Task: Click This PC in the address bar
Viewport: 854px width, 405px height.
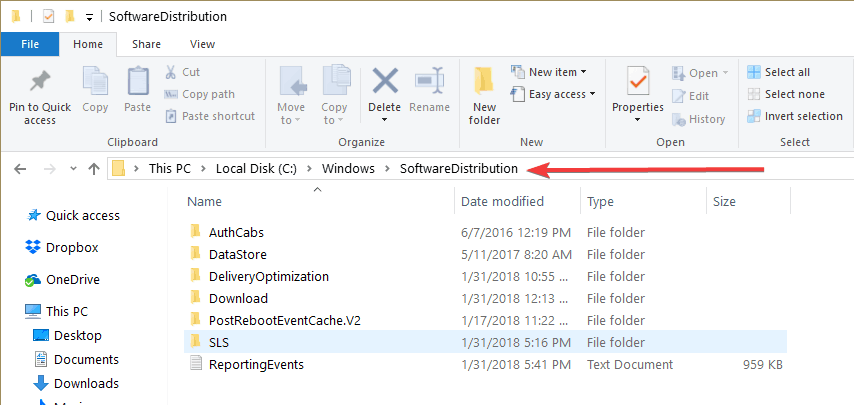Action: pos(170,169)
